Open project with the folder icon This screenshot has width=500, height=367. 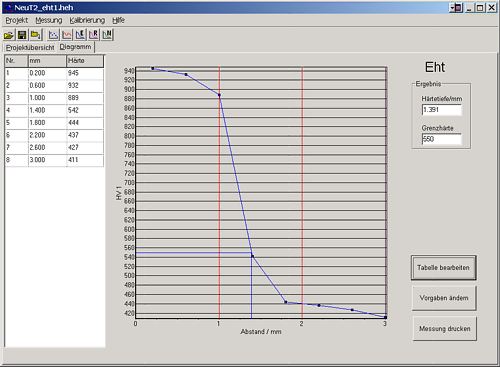[x=9, y=35]
